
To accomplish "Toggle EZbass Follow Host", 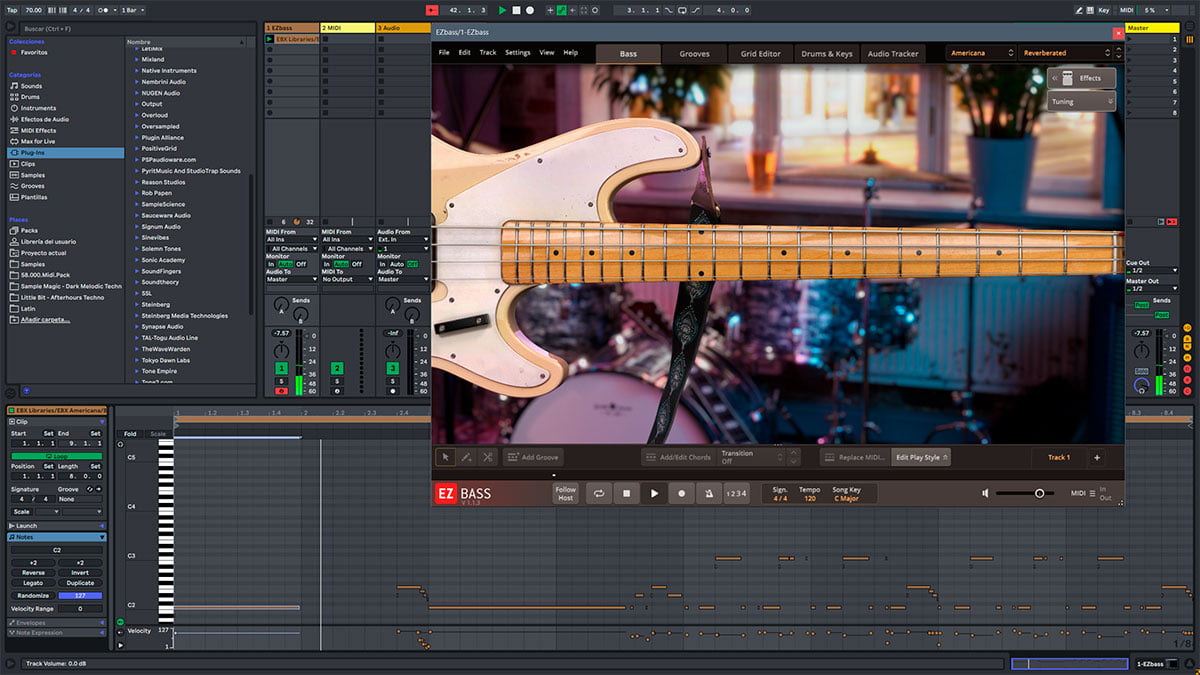I will [x=566, y=493].
